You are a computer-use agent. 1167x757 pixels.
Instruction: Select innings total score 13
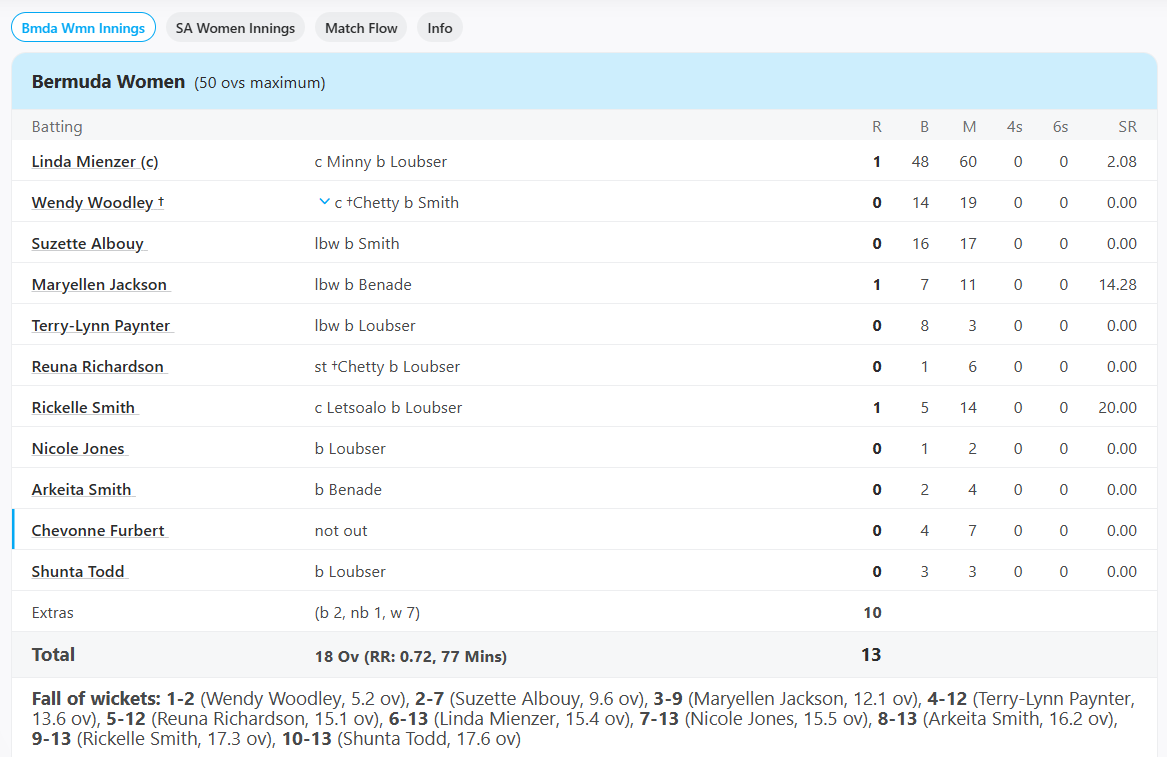872,654
